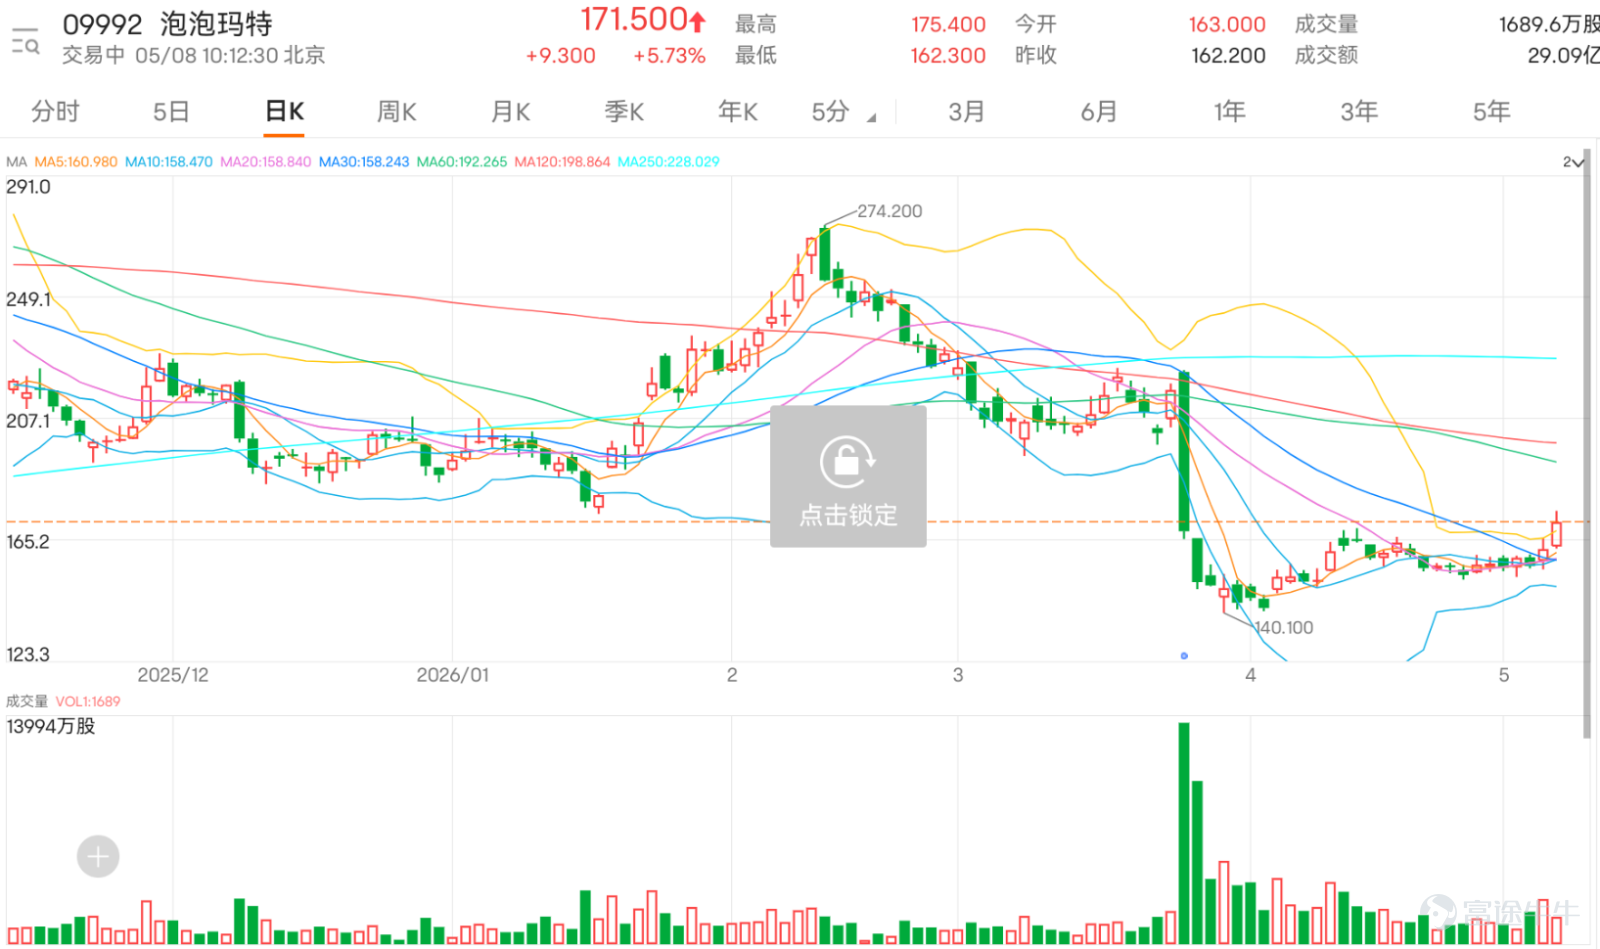
Task: Choose the 3年 range
Action: pyautogui.click(x=1359, y=111)
